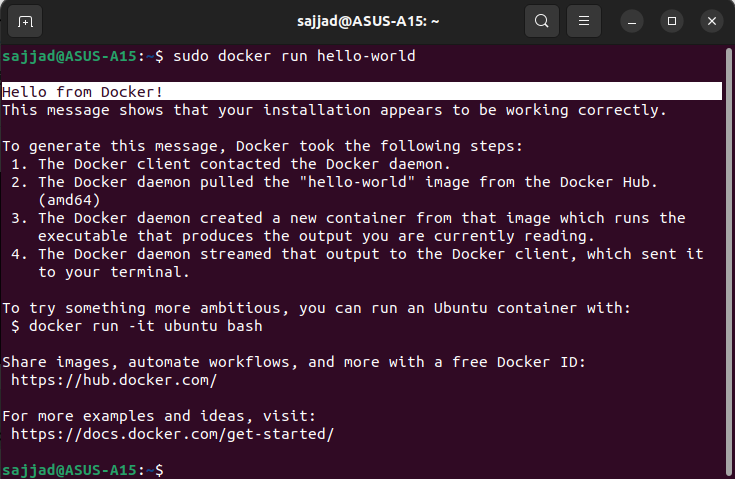Maximize the terminal window

672,22
